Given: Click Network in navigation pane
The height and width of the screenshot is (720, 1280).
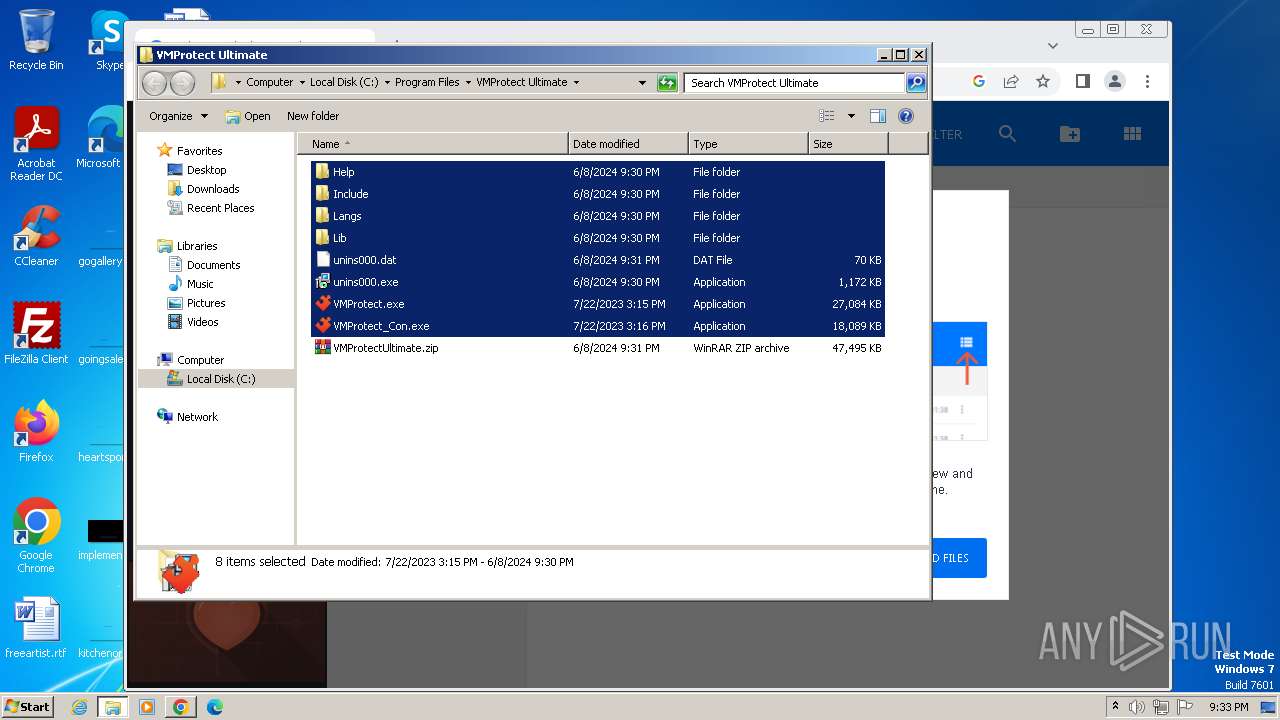Looking at the screenshot, I should [197, 417].
